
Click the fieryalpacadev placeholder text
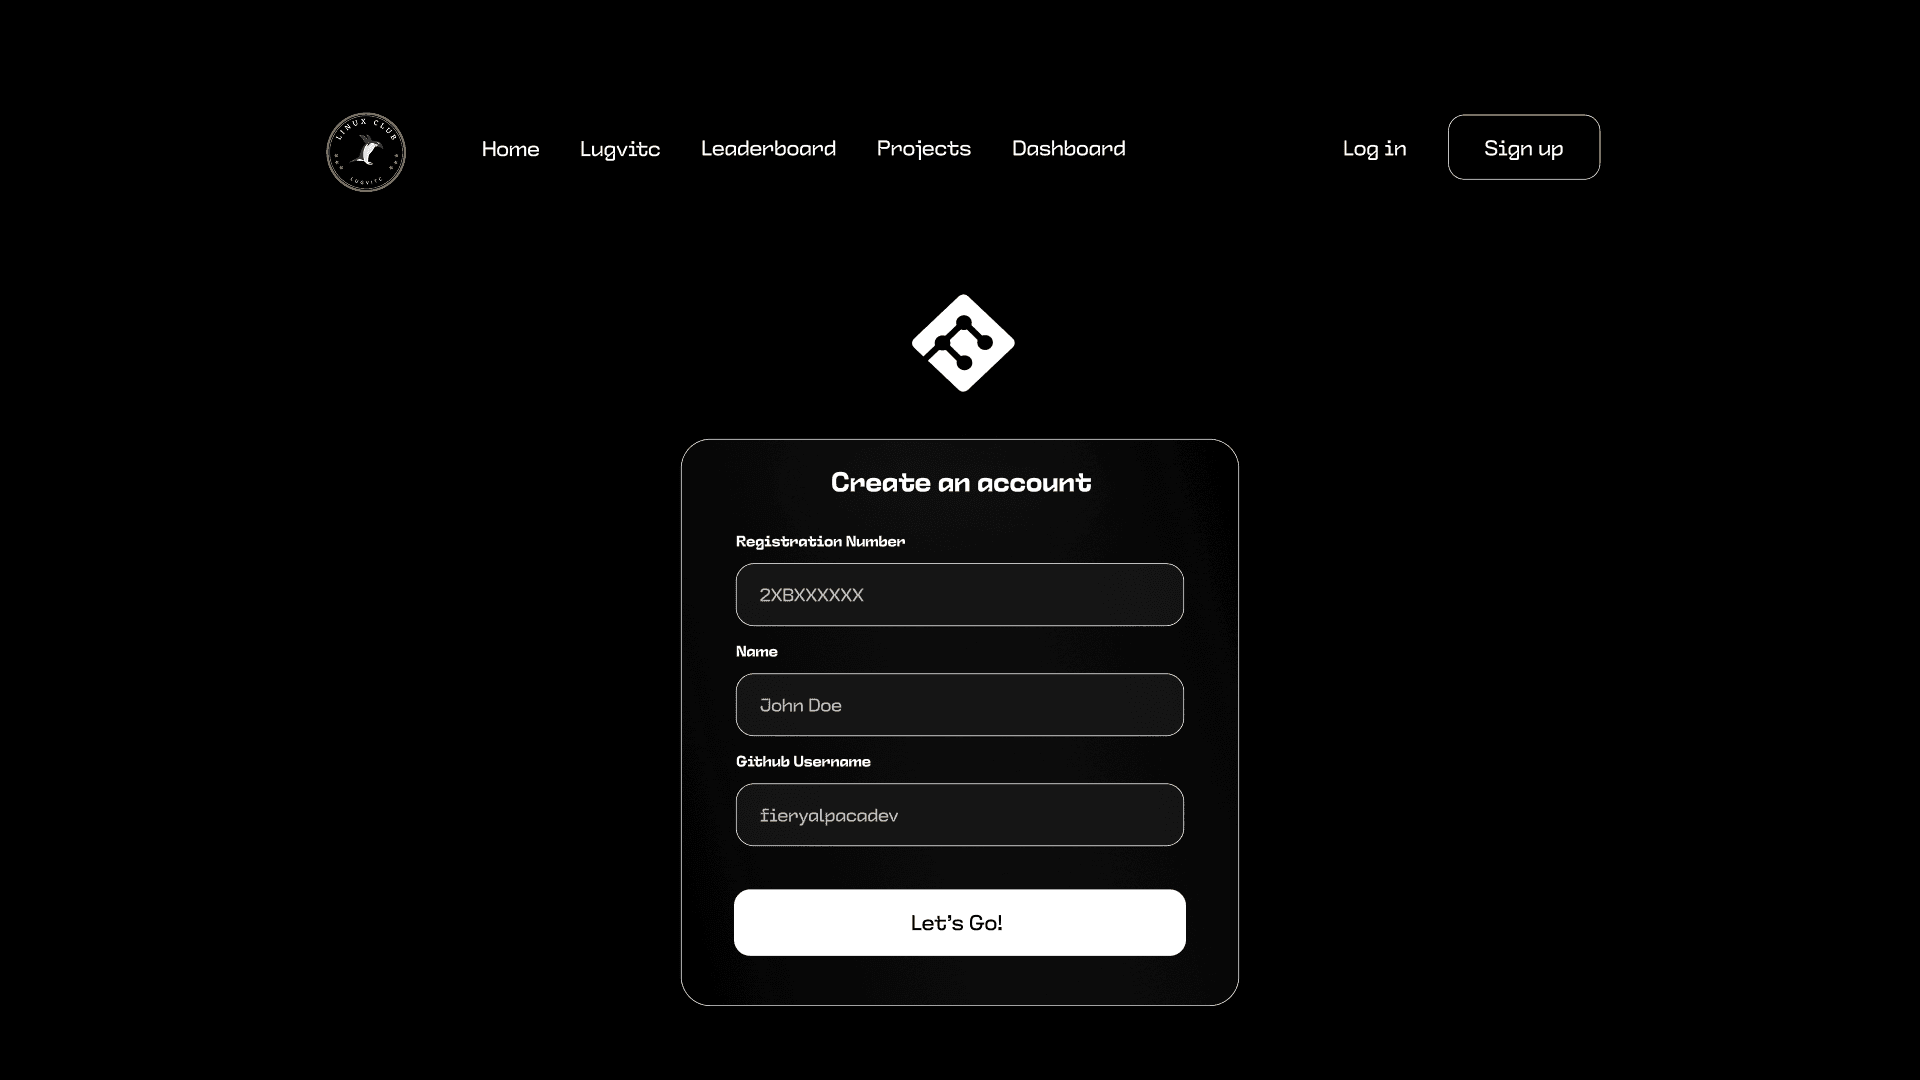[x=829, y=816]
